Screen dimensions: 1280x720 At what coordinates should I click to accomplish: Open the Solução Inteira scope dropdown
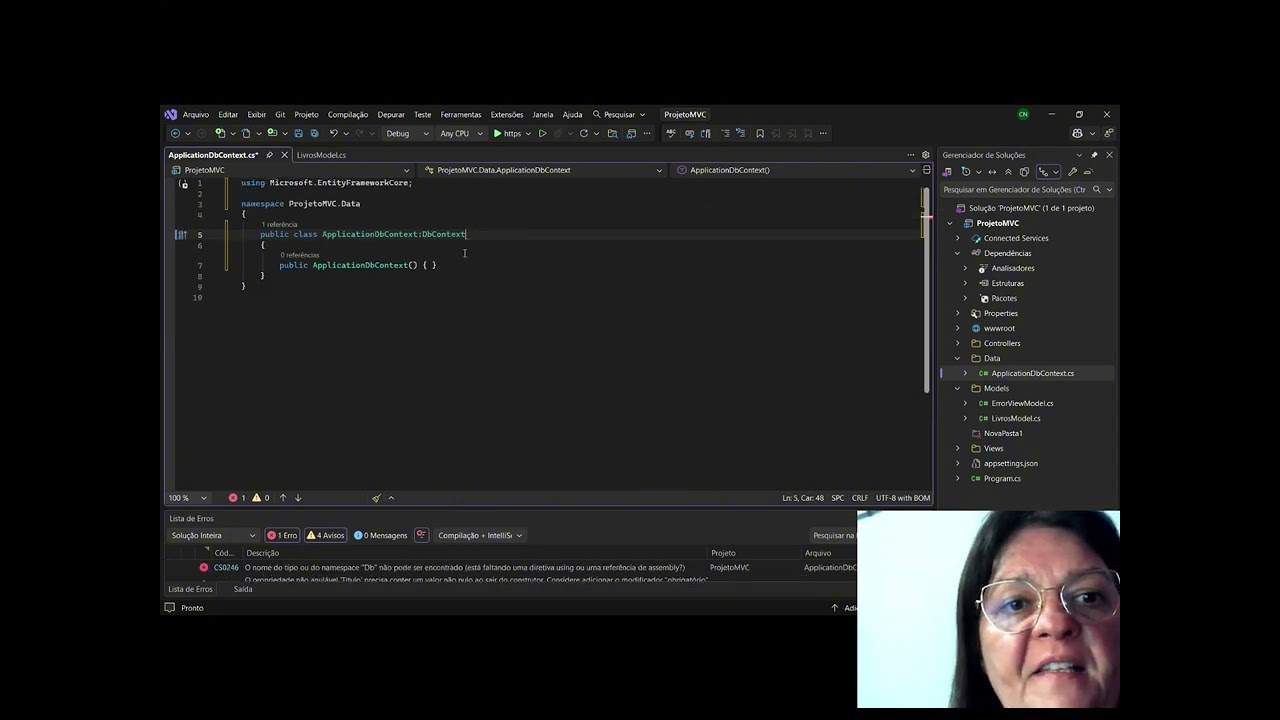point(213,535)
